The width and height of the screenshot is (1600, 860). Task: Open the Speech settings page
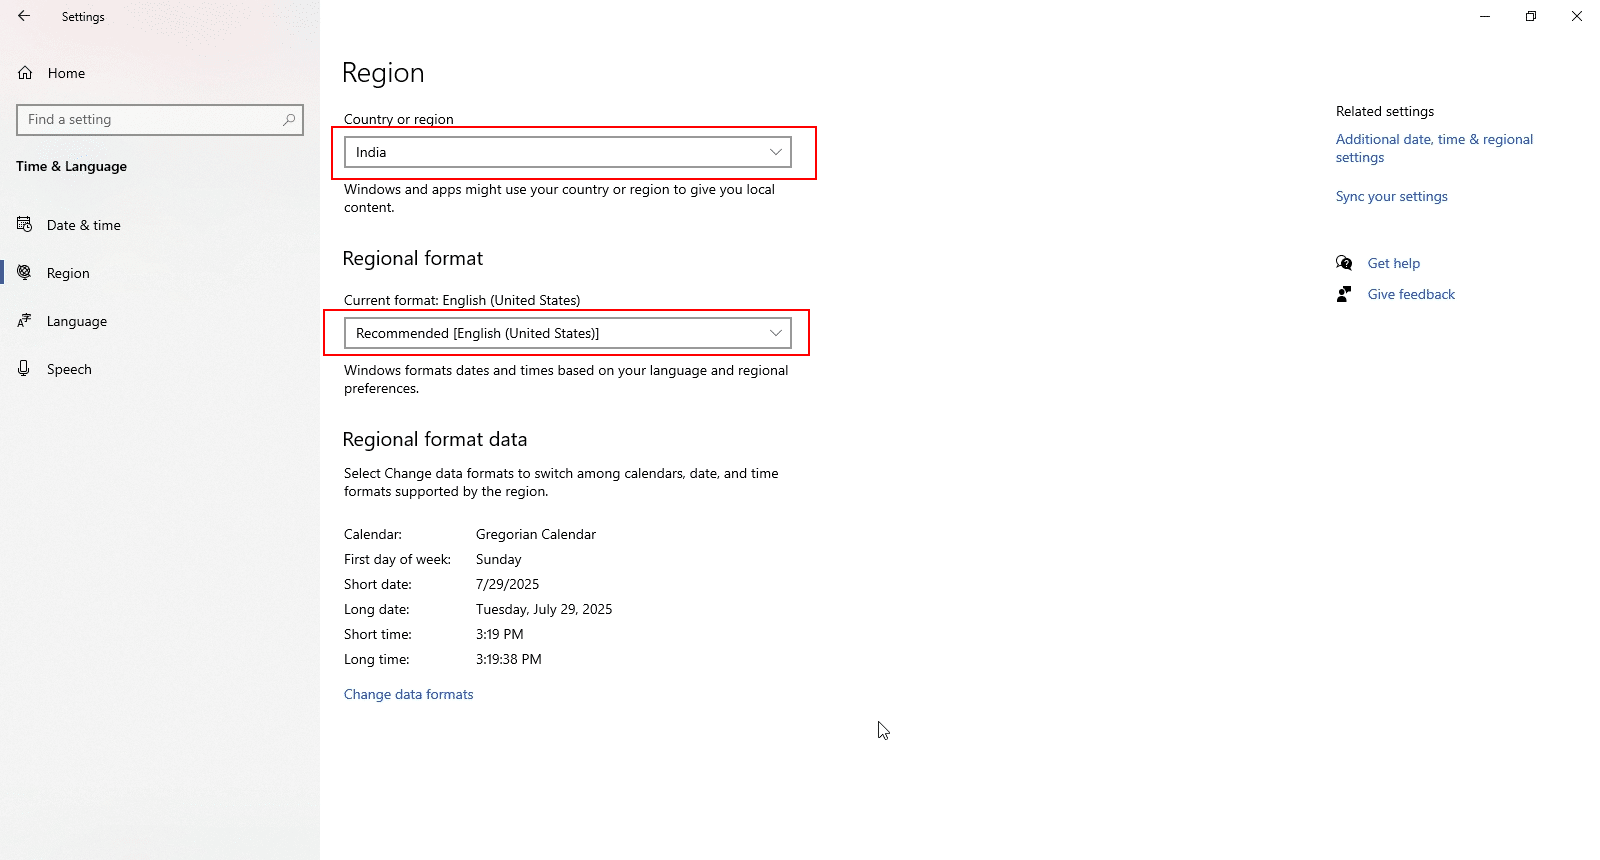pyautogui.click(x=69, y=369)
